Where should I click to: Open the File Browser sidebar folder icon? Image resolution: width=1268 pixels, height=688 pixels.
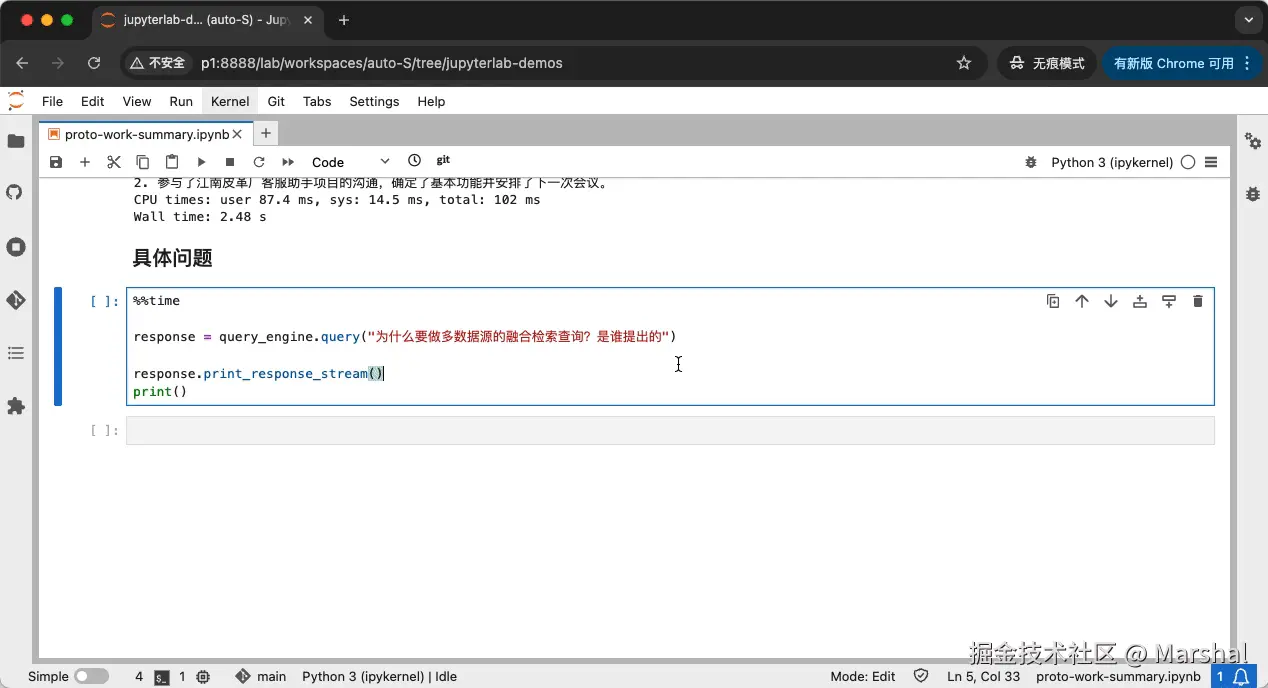(16, 141)
